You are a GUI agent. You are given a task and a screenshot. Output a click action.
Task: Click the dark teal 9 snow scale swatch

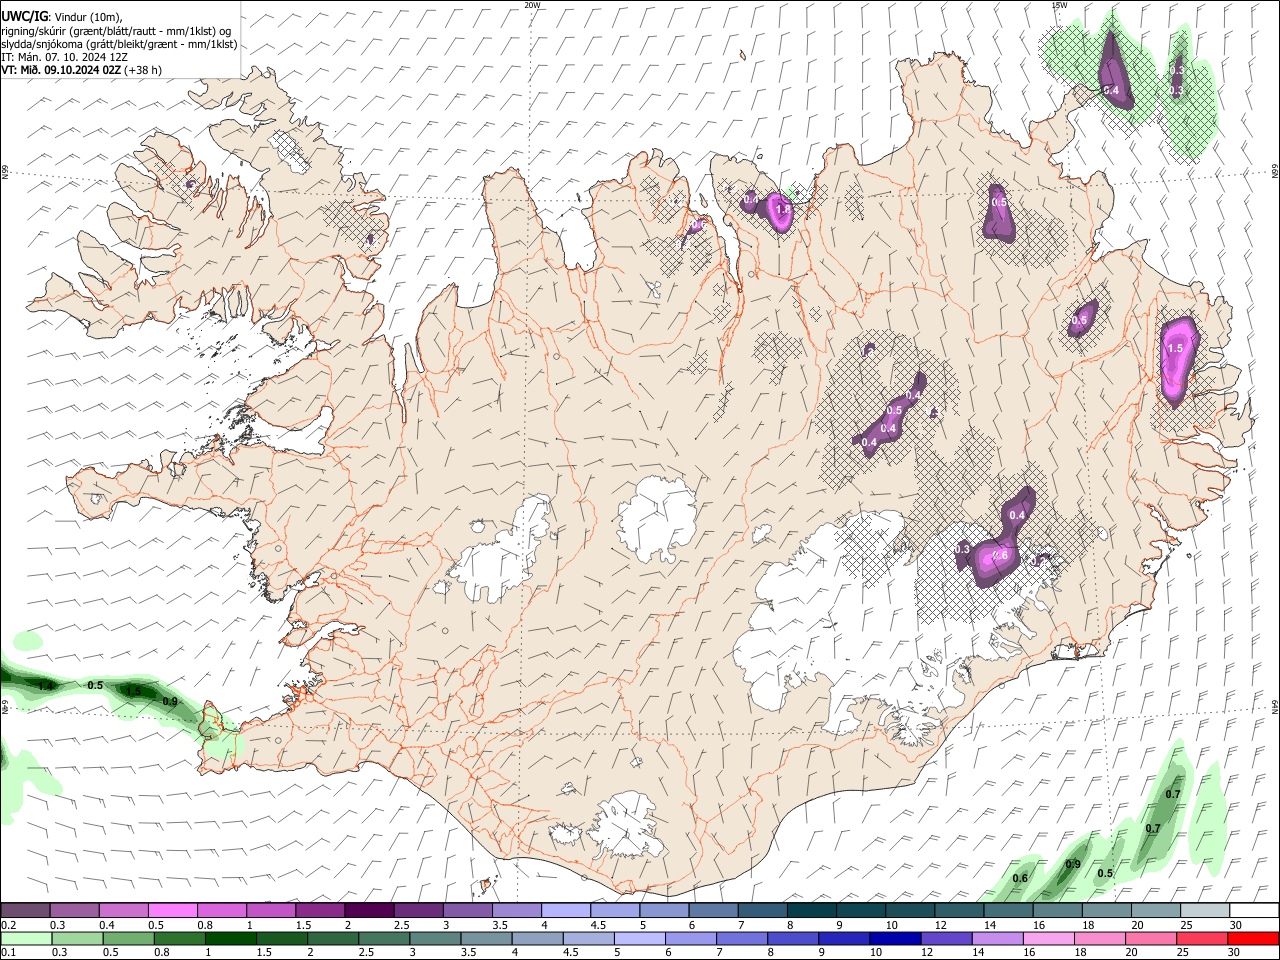860,910
